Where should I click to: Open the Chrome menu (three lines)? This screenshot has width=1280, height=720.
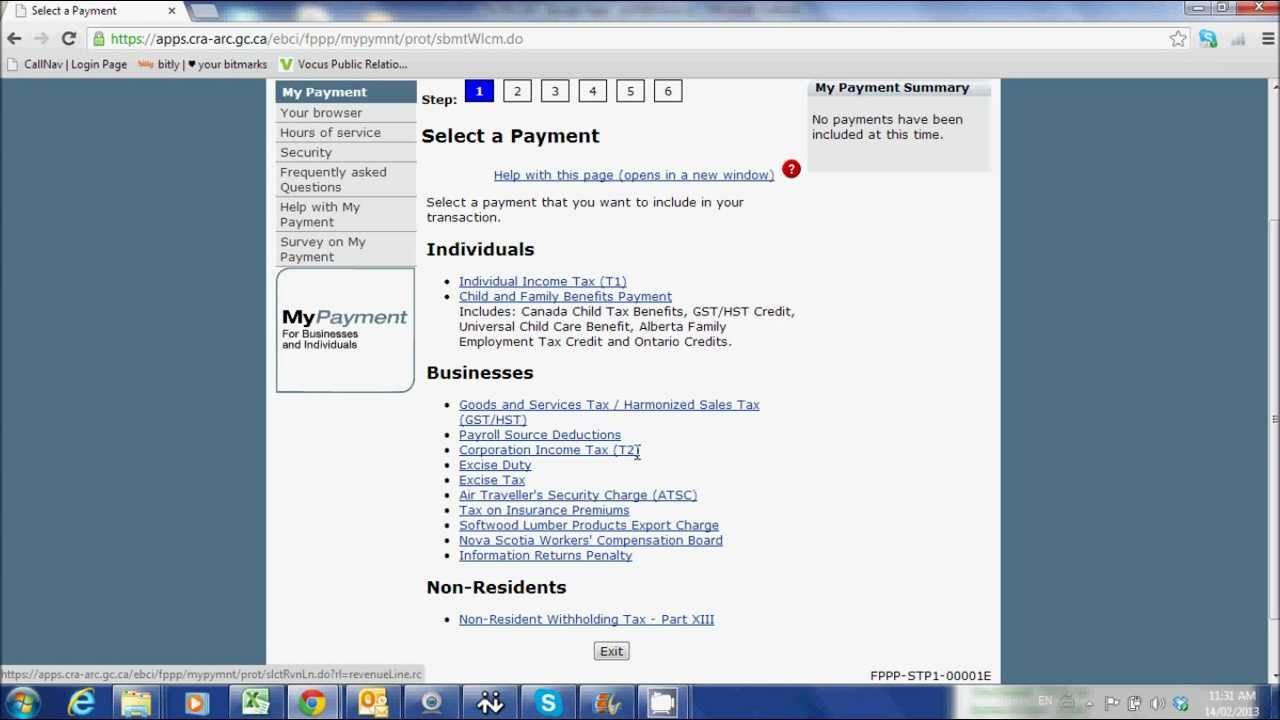point(1267,39)
